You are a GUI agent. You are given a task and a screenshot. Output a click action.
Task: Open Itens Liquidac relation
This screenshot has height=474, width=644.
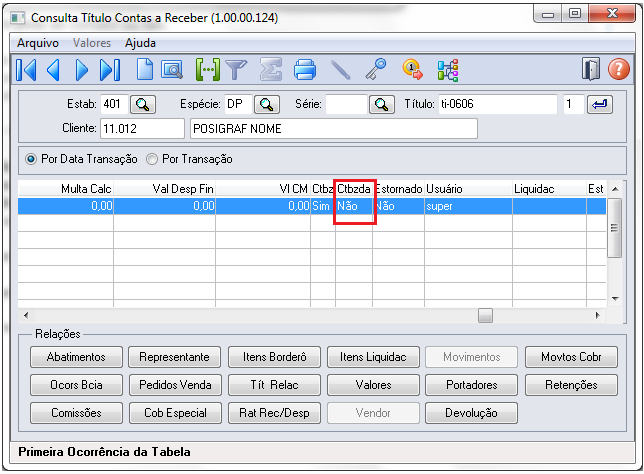373,357
